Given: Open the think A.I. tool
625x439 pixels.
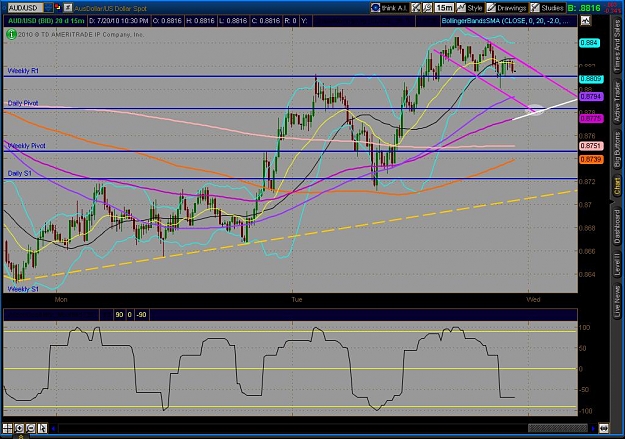Looking at the screenshot, I should (x=389, y=8).
